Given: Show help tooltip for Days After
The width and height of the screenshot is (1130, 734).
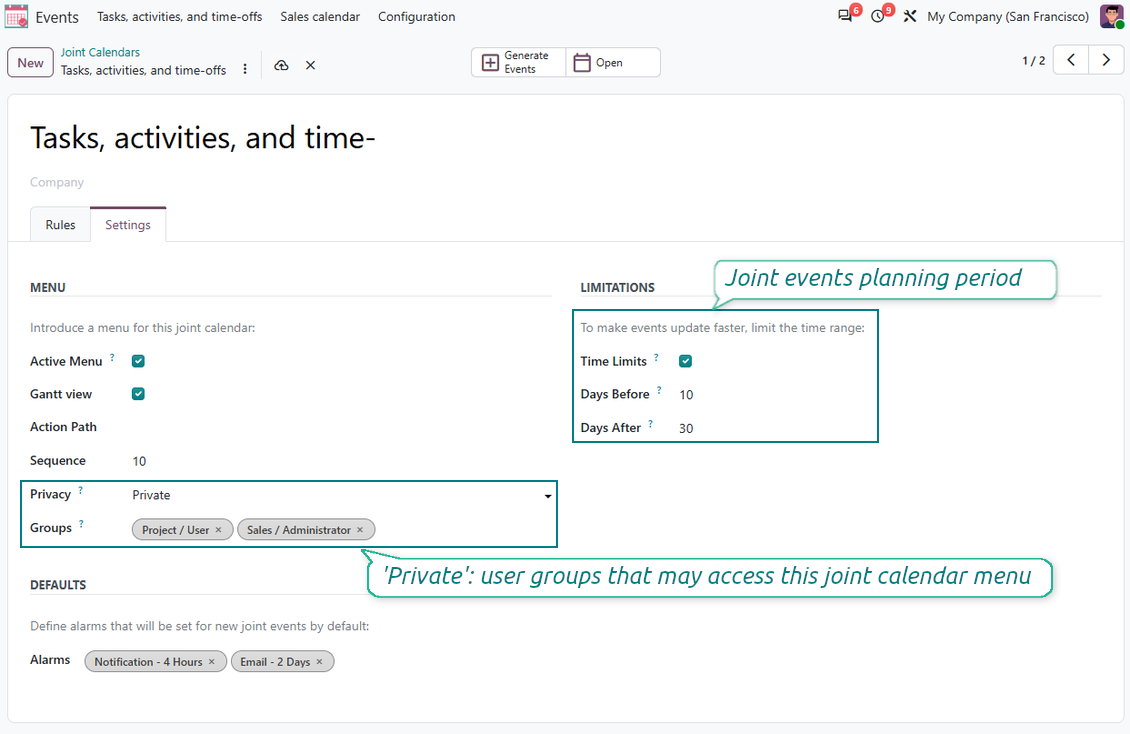Looking at the screenshot, I should [651, 424].
